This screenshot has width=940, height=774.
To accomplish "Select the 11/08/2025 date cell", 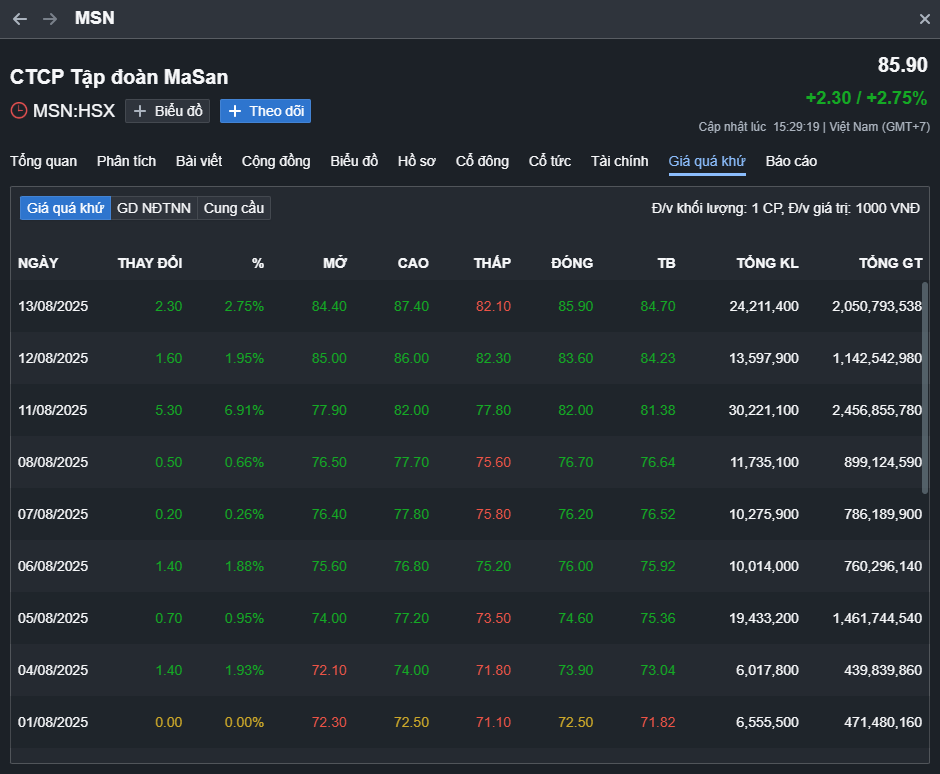I will 53,411.
